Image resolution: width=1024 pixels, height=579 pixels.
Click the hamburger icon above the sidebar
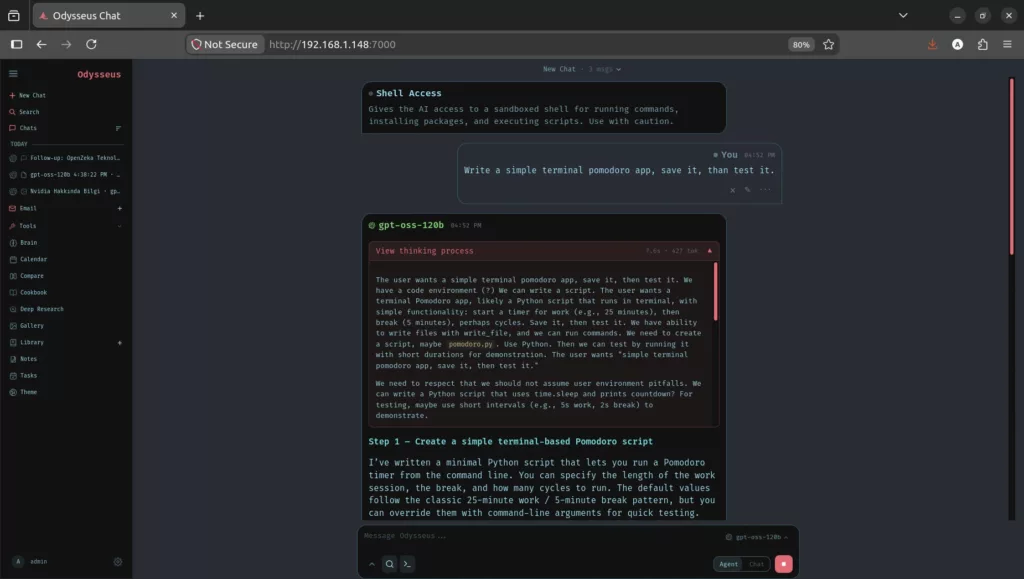pyautogui.click(x=13, y=74)
